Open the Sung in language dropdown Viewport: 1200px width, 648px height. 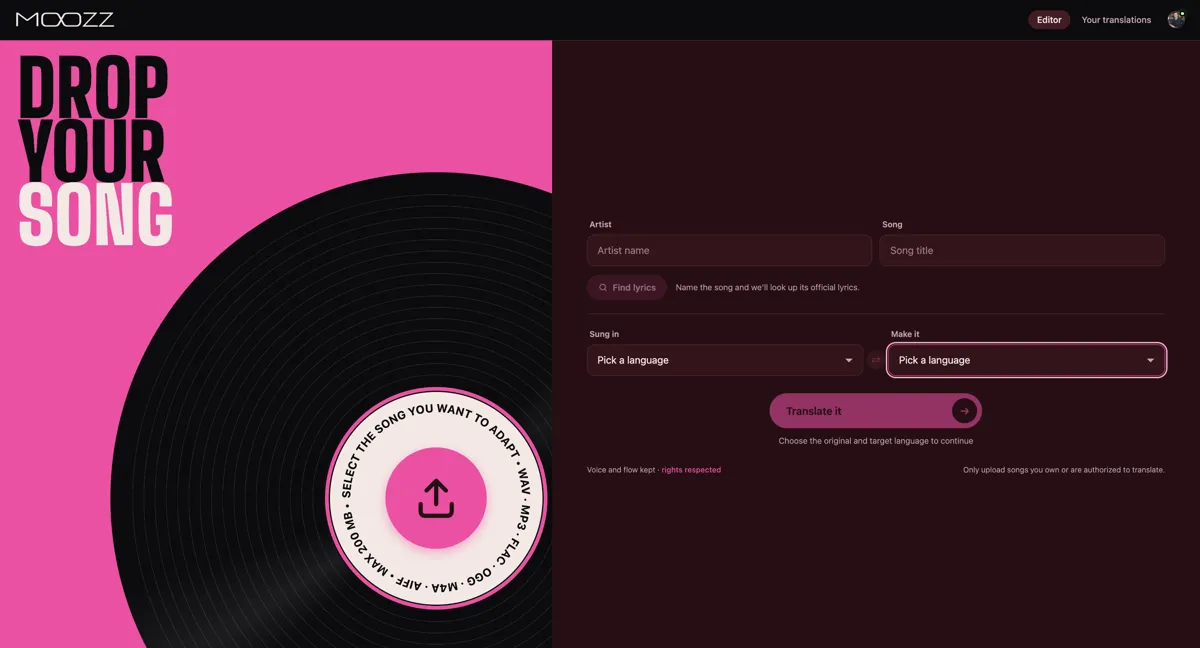pyautogui.click(x=725, y=360)
